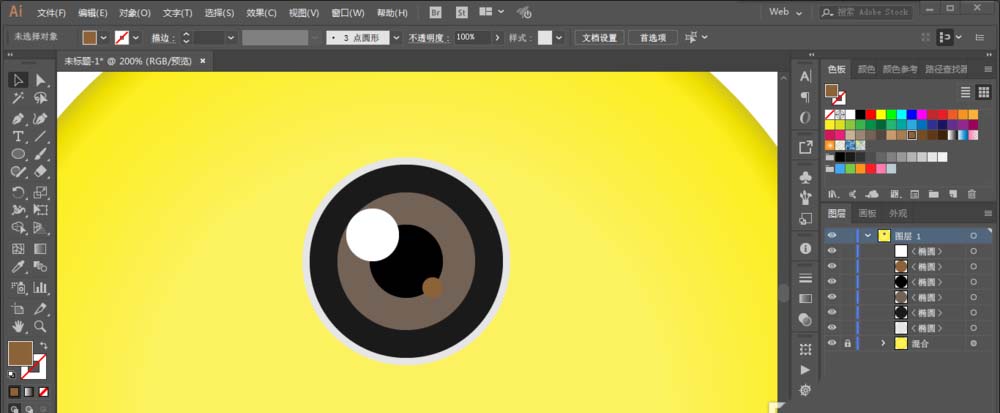
Task: Open the Info panel dock icon
Action: pos(805,248)
